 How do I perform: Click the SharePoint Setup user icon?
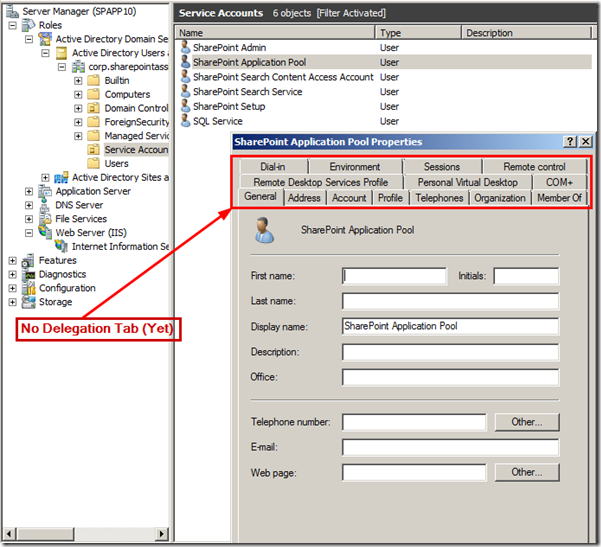click(x=184, y=106)
